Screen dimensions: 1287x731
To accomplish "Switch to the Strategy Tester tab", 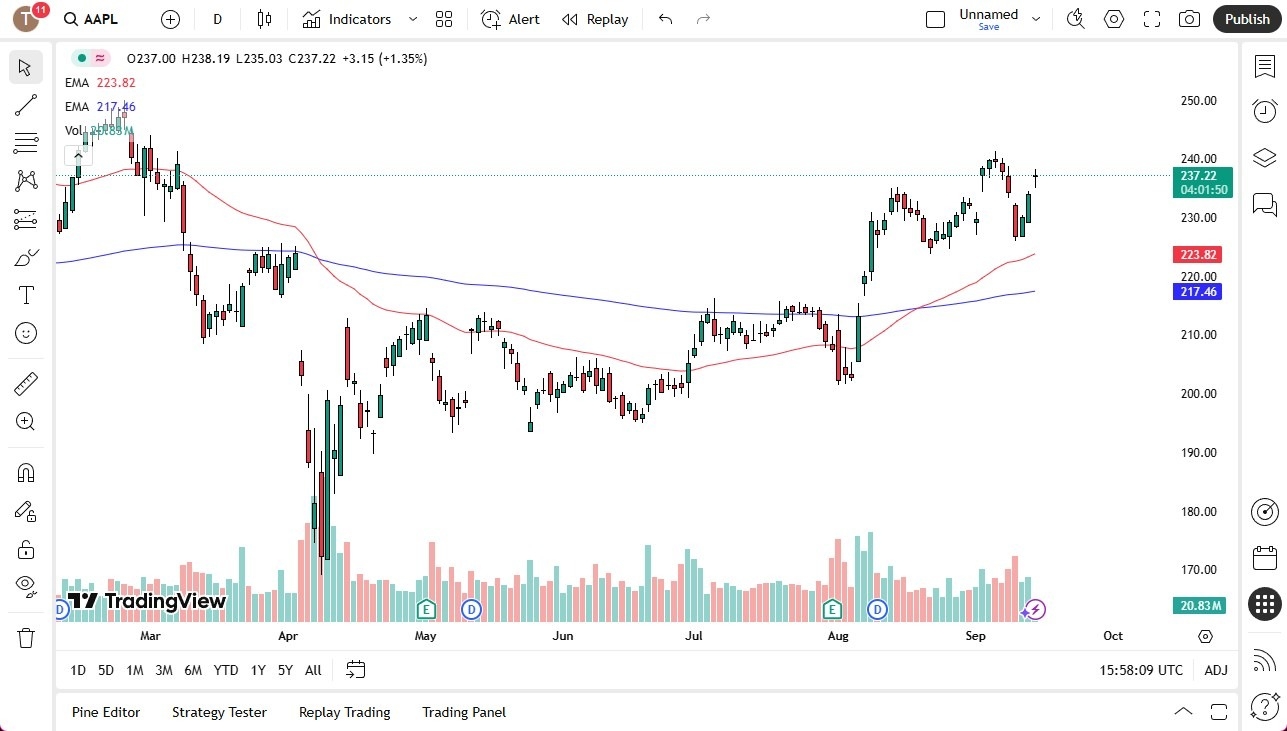I will (219, 712).
